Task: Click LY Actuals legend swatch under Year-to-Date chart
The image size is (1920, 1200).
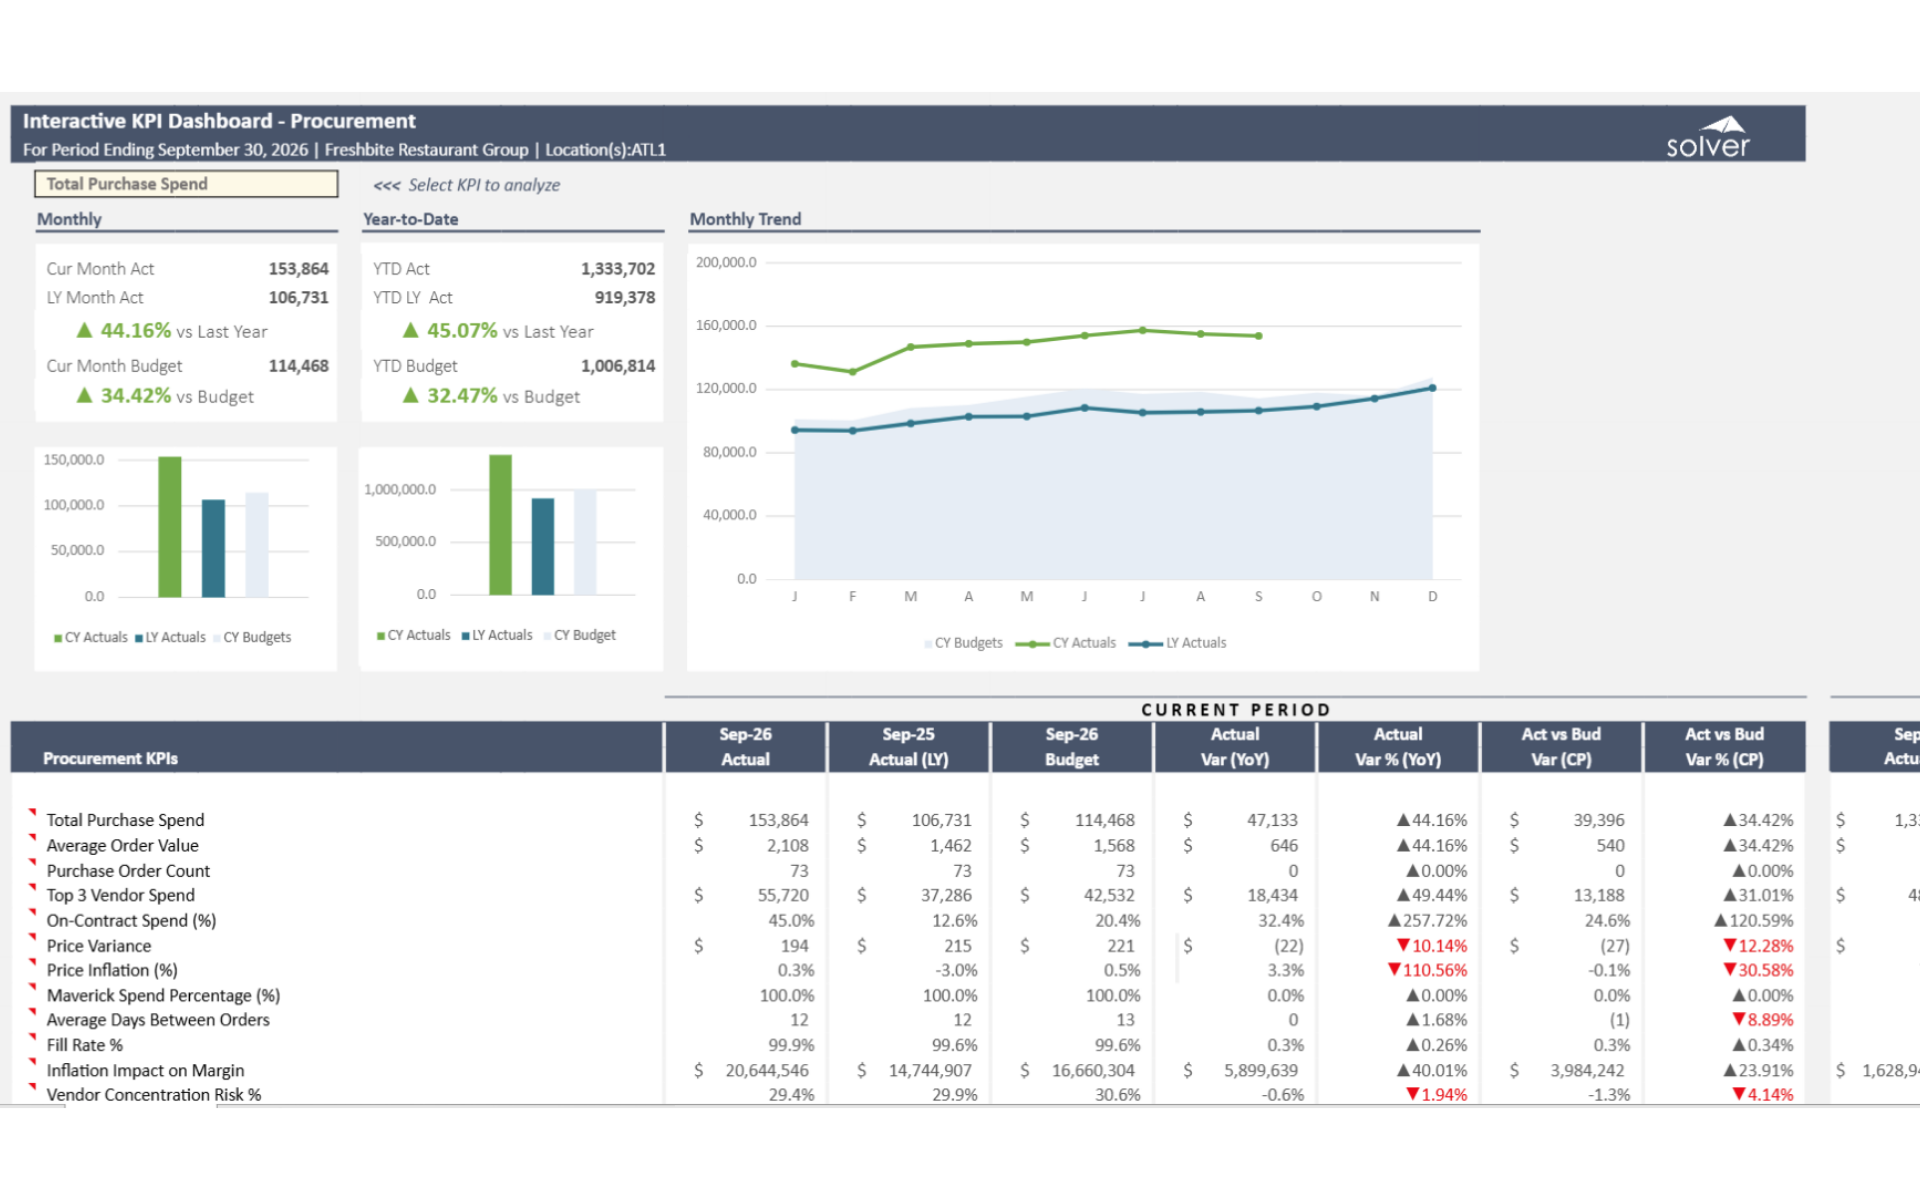Action: point(466,636)
